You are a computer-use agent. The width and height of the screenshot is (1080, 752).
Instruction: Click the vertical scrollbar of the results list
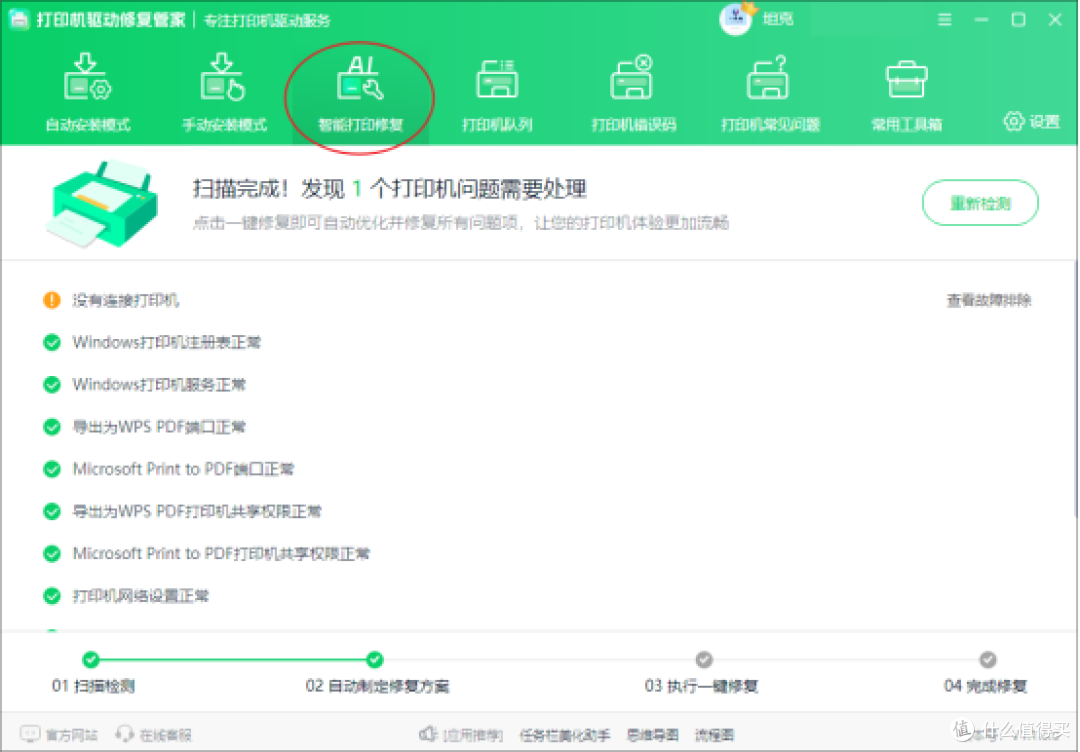click(x=1076, y=388)
